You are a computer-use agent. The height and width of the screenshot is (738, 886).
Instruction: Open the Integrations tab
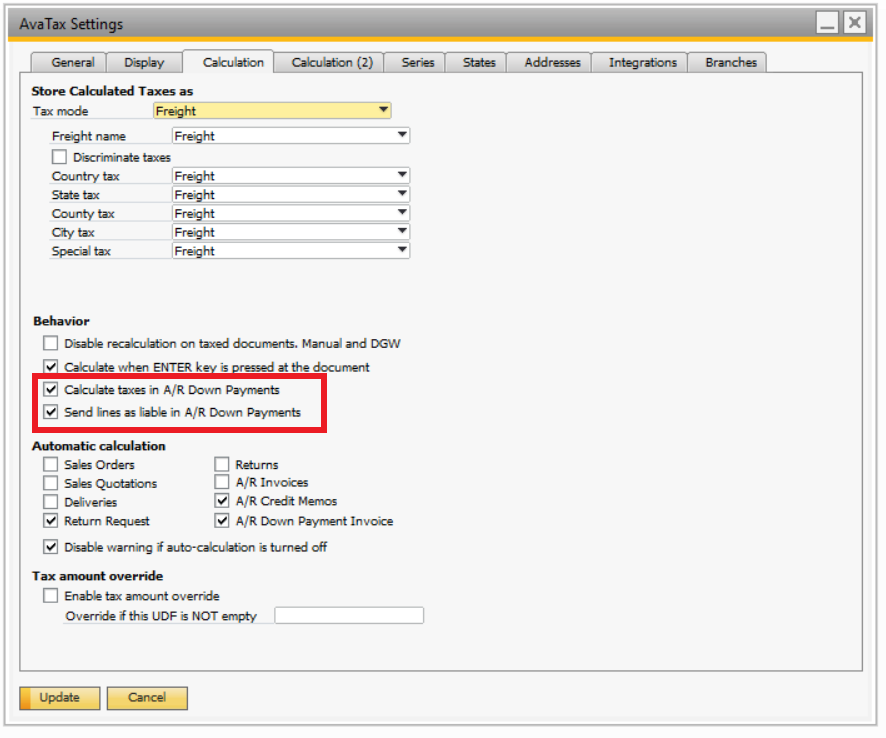[x=640, y=63]
